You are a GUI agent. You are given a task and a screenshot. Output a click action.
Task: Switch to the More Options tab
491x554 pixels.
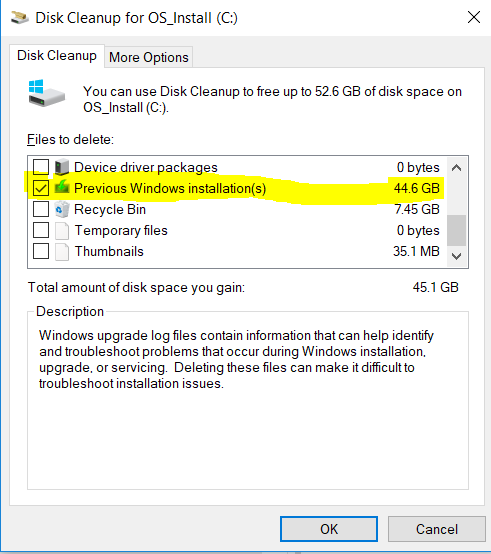(x=149, y=57)
